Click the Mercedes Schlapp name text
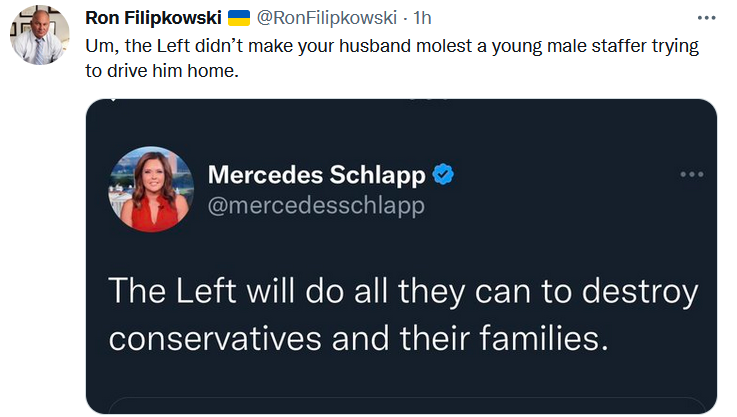 (x=317, y=175)
